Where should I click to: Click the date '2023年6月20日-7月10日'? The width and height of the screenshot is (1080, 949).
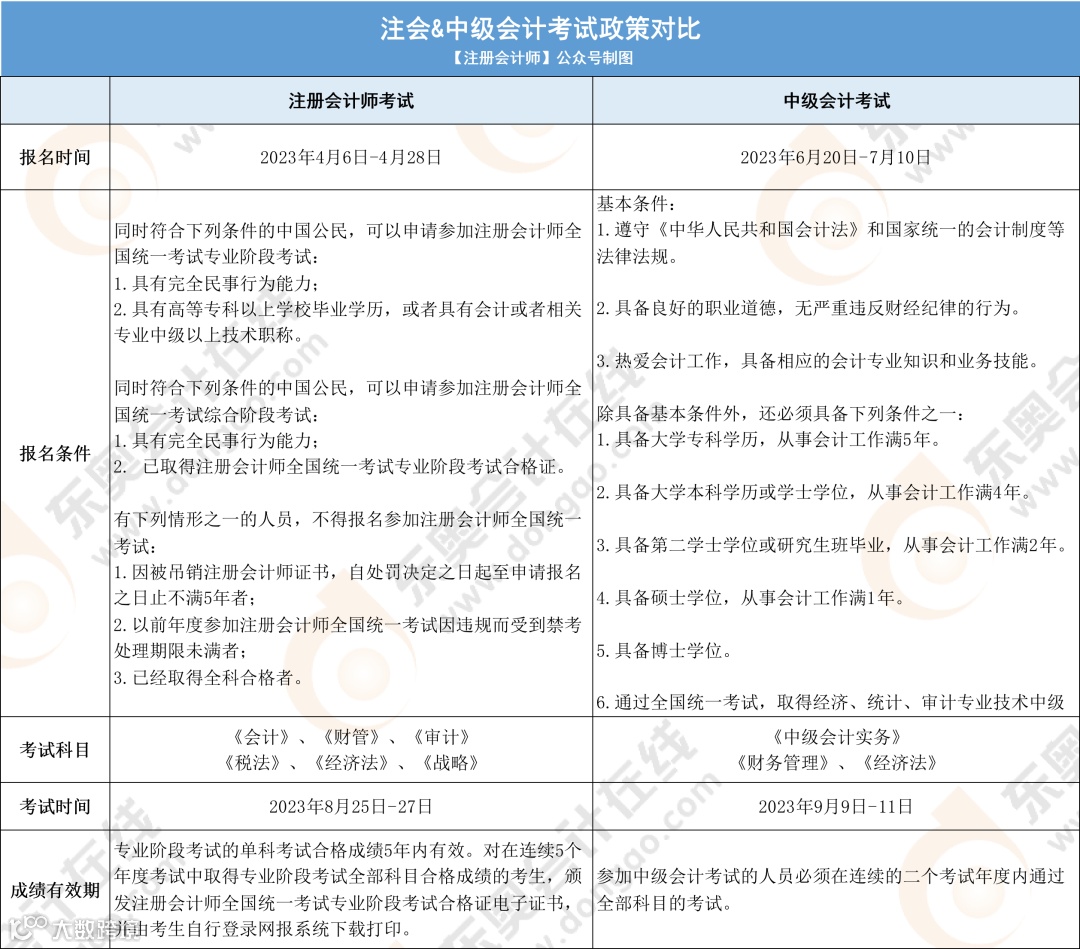pyautogui.click(x=835, y=158)
